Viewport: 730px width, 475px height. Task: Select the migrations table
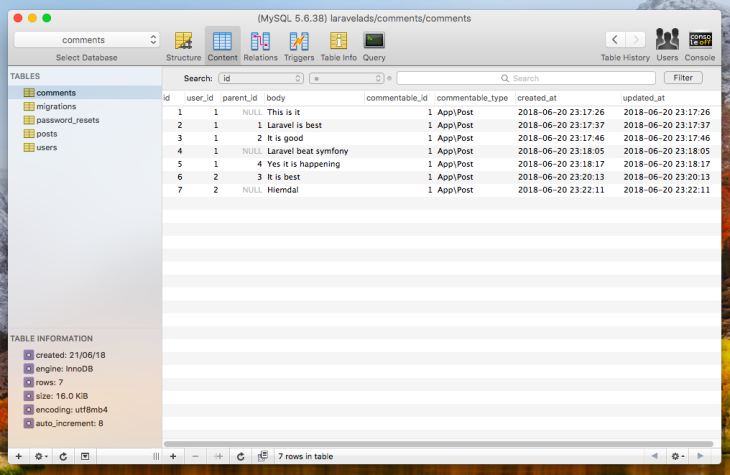(56, 106)
